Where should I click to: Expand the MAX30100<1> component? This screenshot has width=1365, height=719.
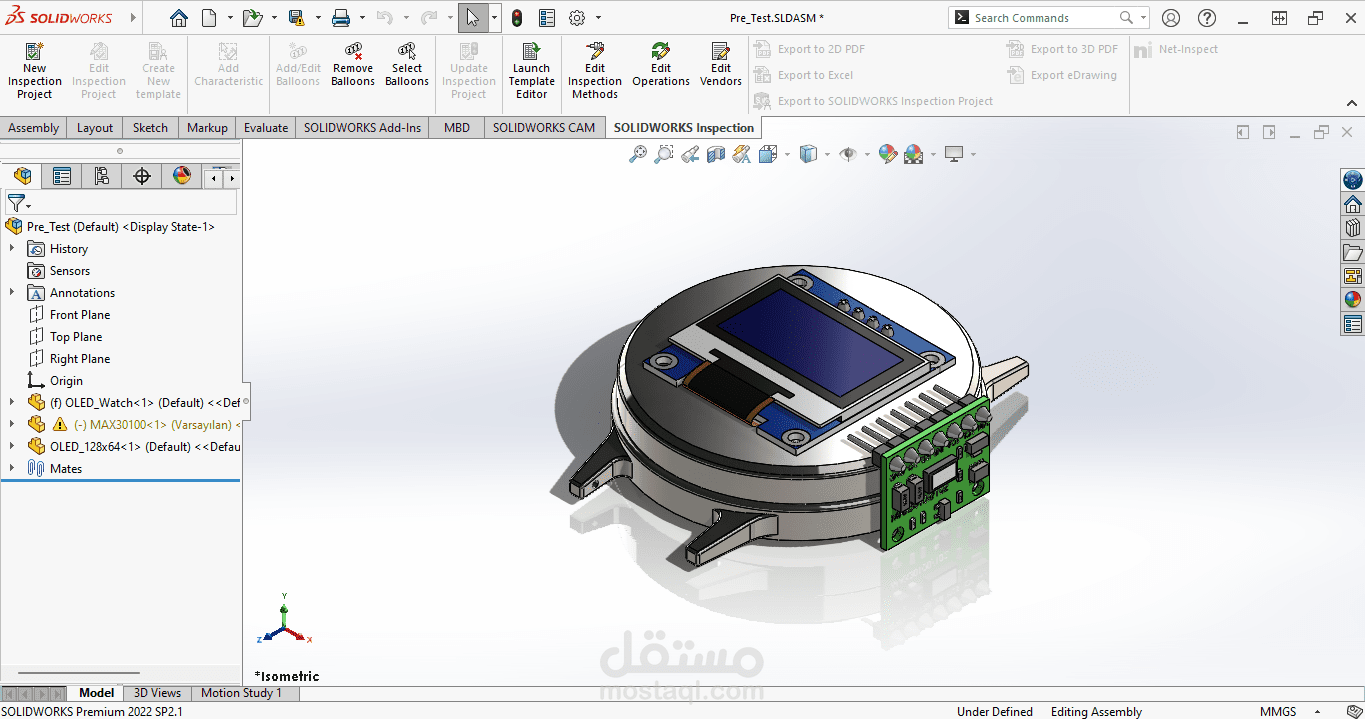[x=12, y=424]
